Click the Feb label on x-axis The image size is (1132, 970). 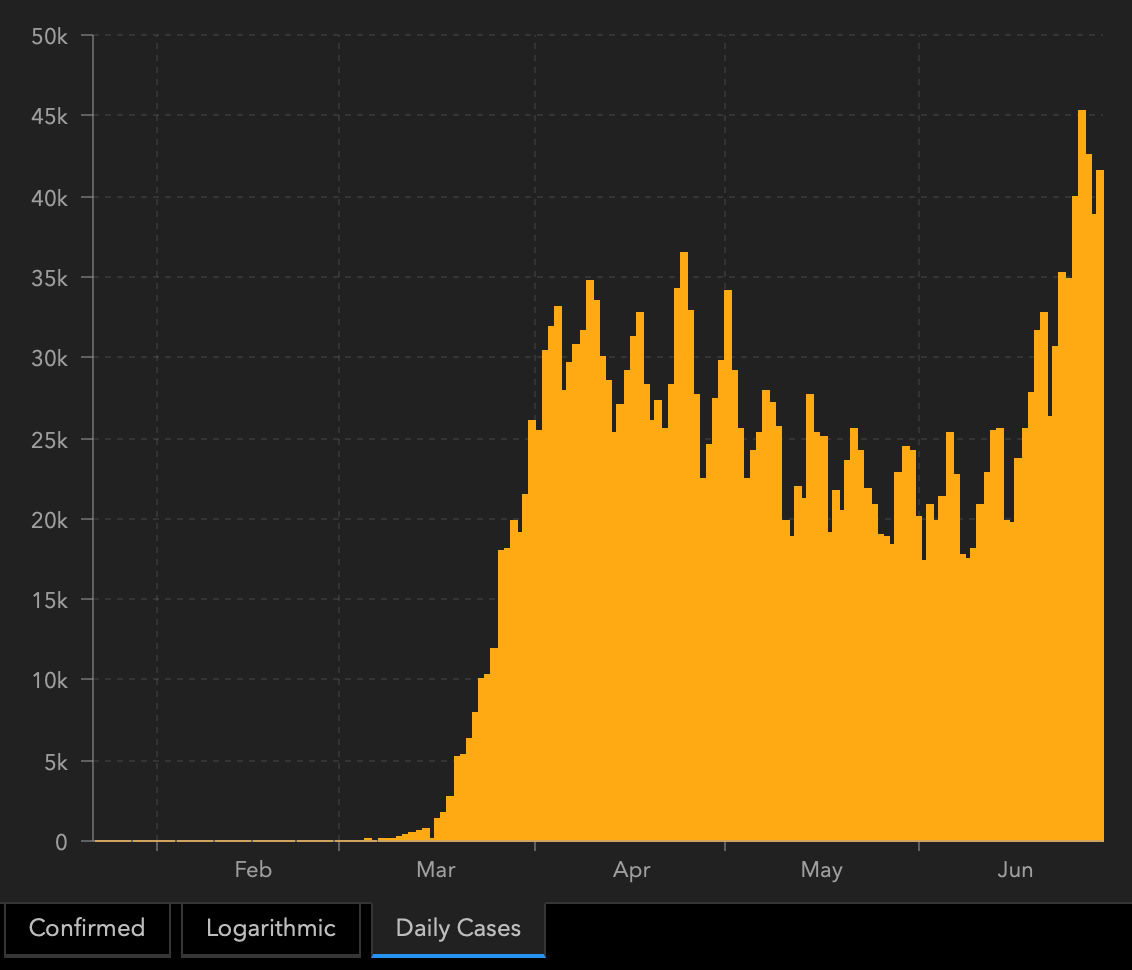(253, 870)
